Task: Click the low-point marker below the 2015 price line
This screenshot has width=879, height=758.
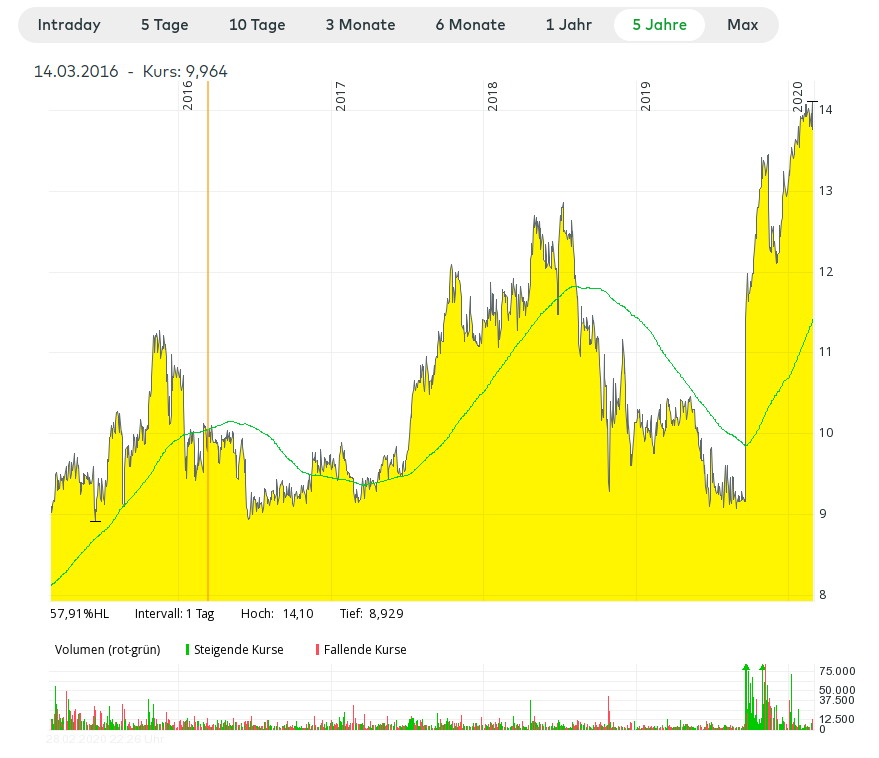Action: pos(95,520)
